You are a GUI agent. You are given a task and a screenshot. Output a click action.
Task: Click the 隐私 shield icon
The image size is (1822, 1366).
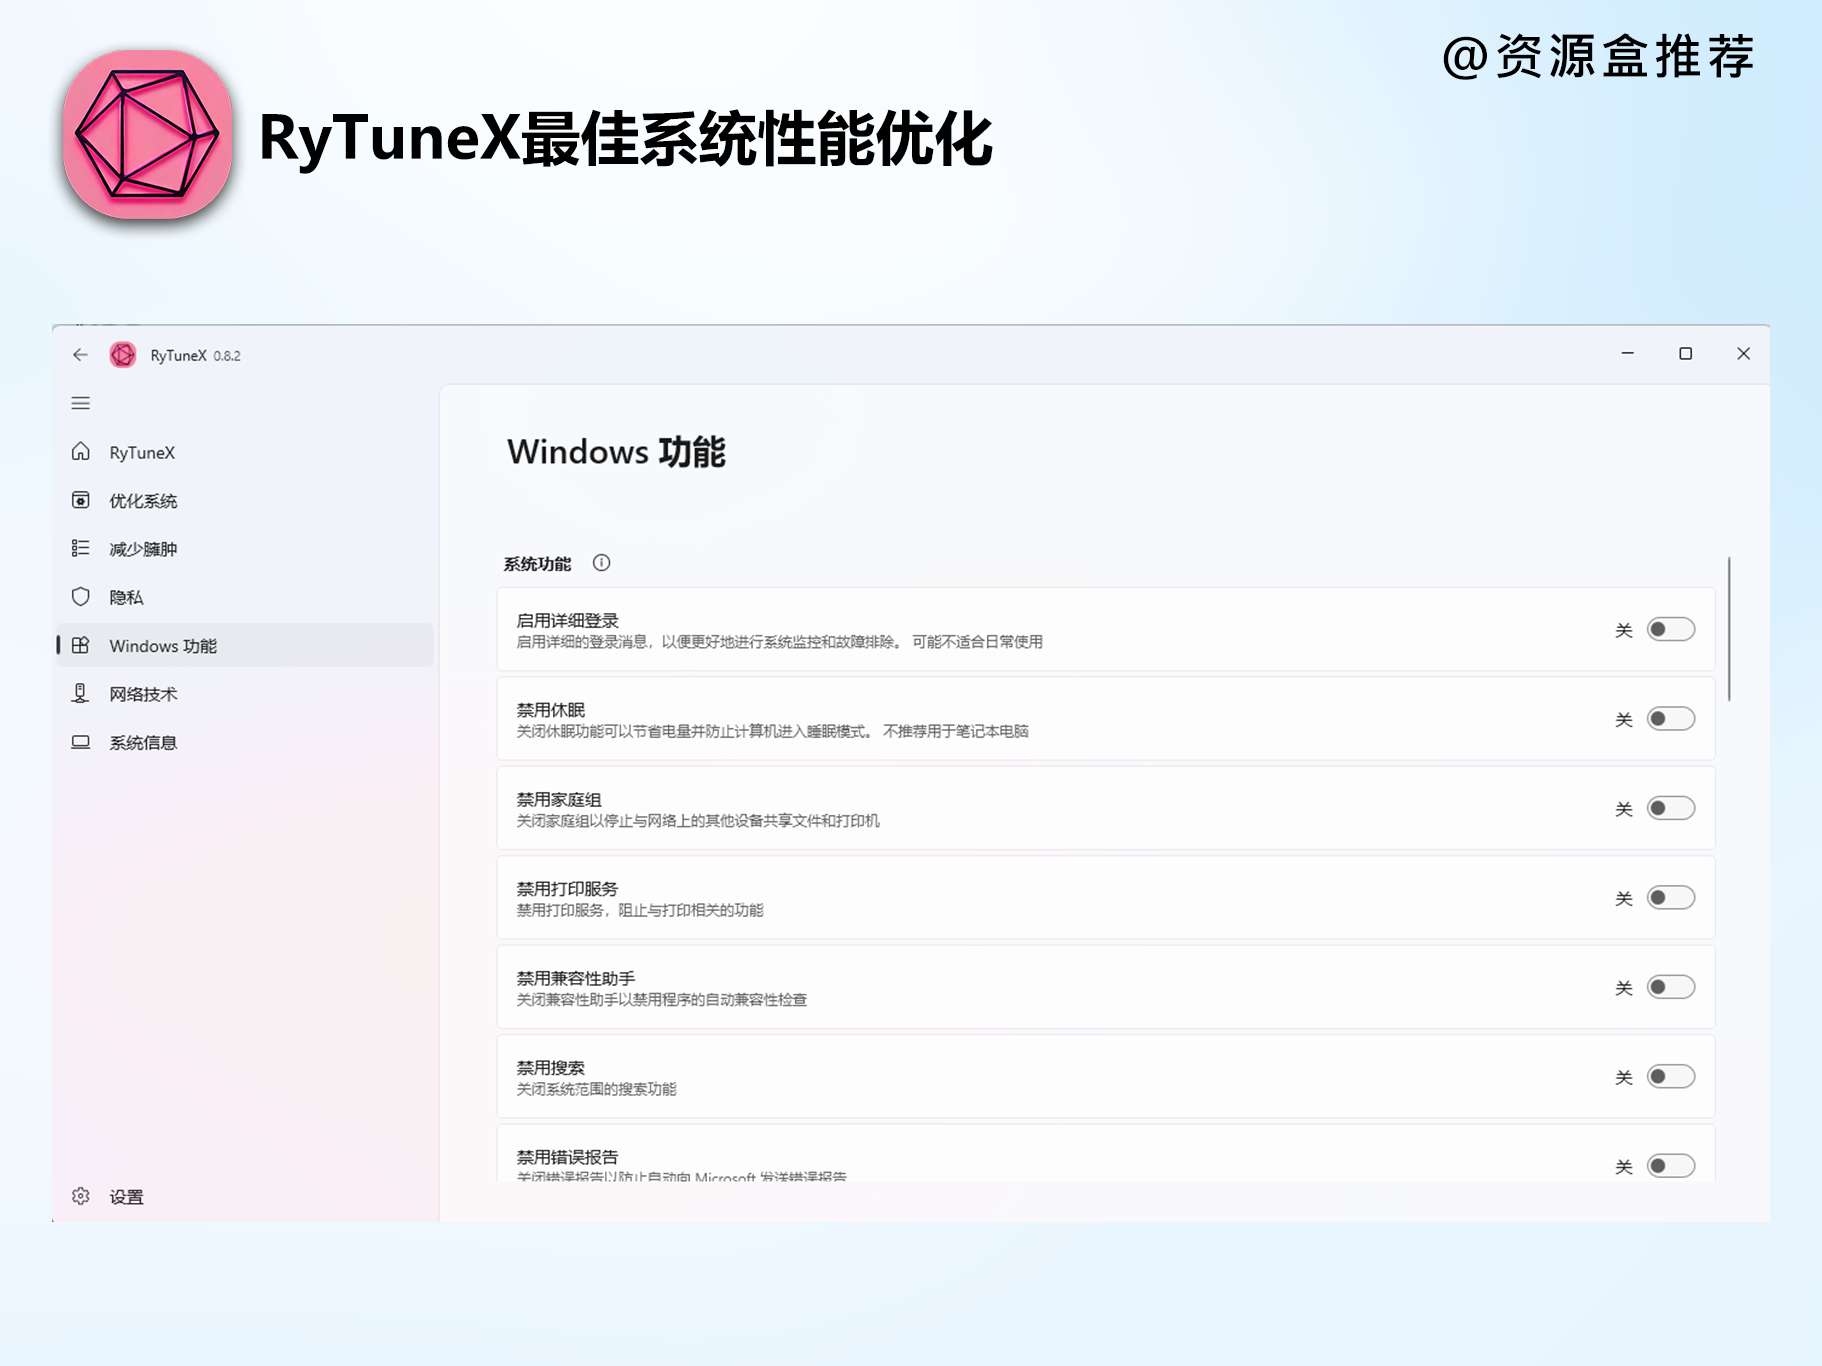[80, 597]
